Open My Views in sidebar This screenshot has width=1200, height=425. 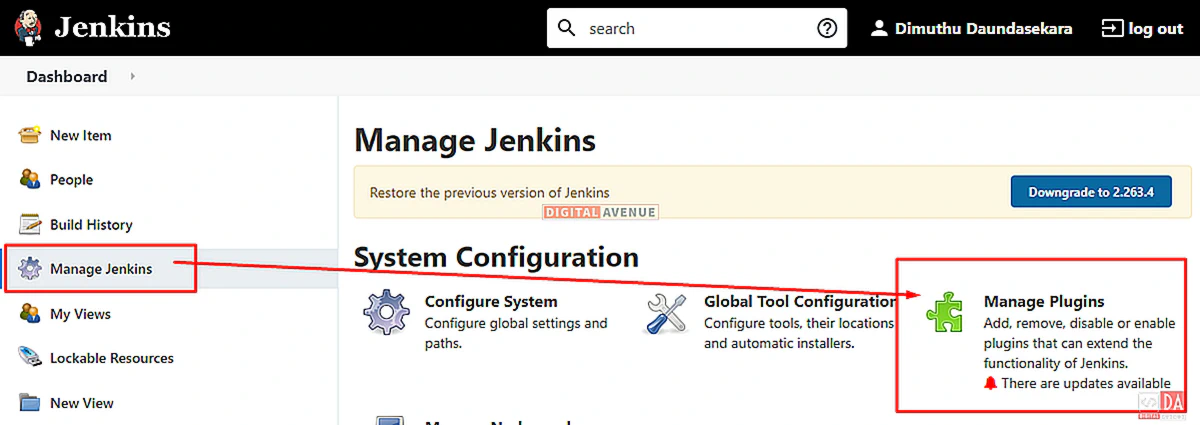coord(80,314)
